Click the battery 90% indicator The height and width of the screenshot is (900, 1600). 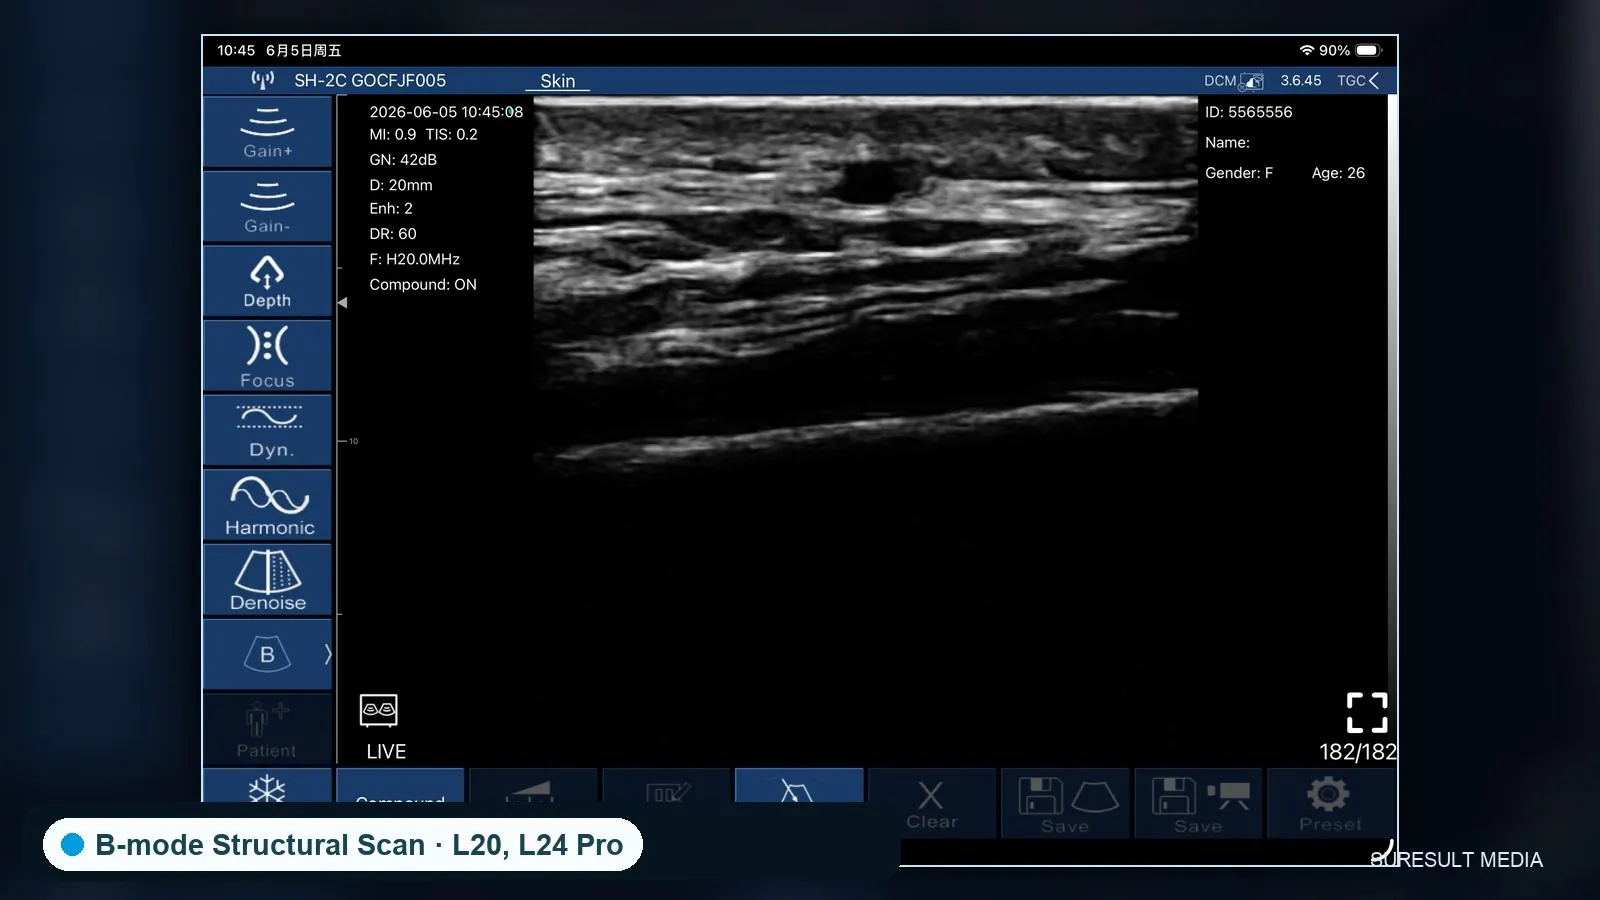point(1350,50)
